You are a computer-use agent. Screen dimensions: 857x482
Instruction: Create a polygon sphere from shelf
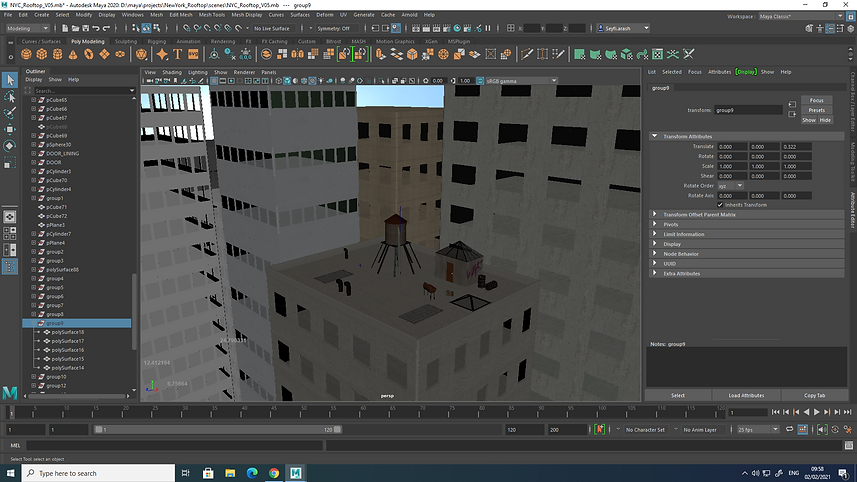[26, 54]
